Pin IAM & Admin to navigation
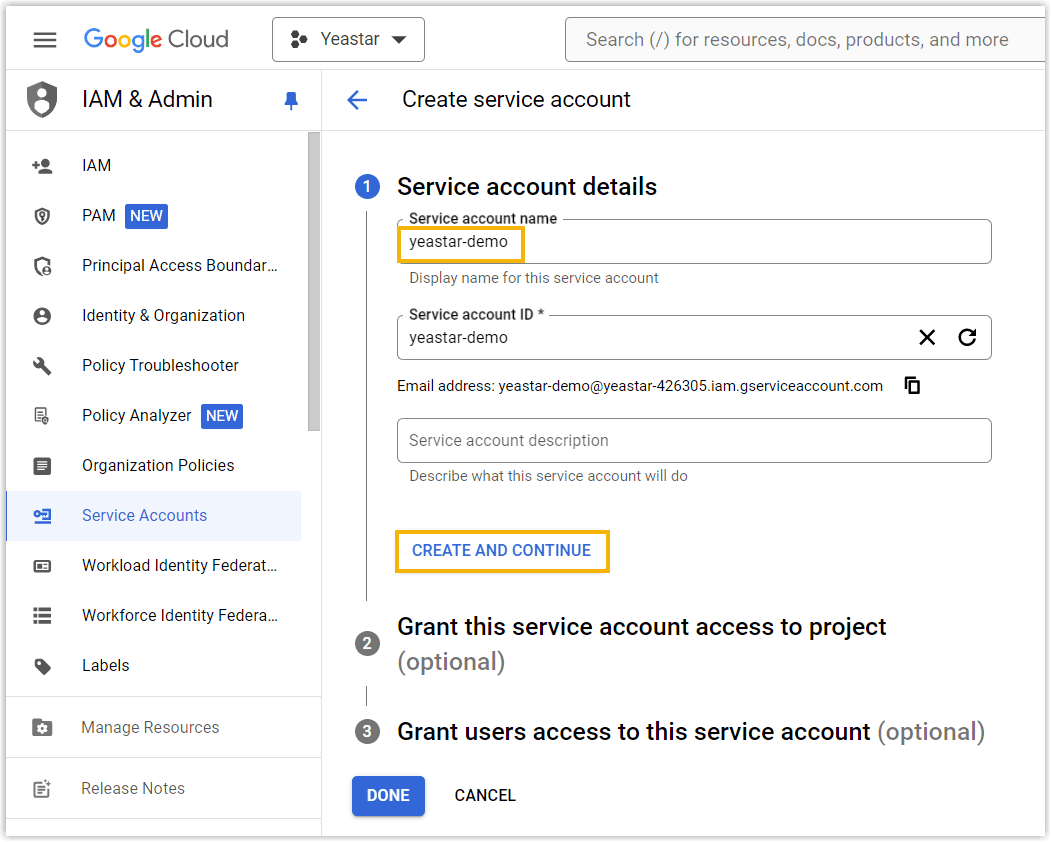Viewport: 1051px width, 842px height. (290, 99)
